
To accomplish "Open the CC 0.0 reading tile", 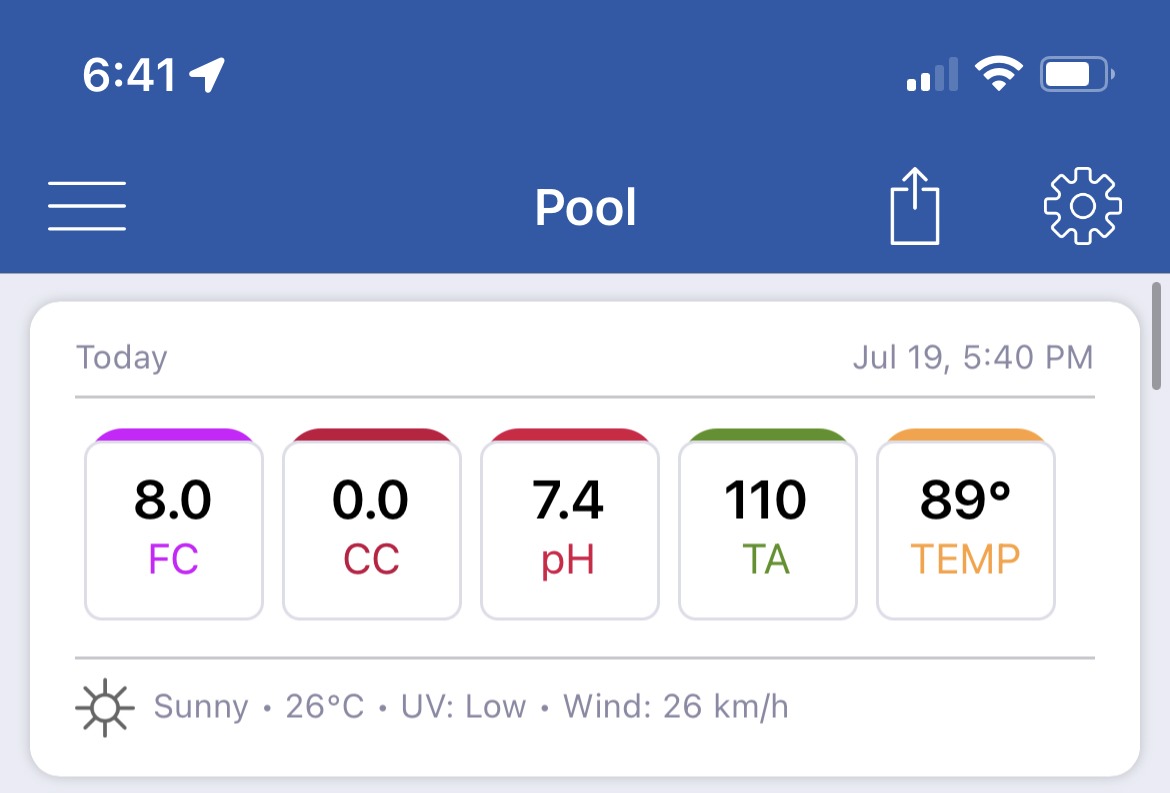I will pos(372,524).
